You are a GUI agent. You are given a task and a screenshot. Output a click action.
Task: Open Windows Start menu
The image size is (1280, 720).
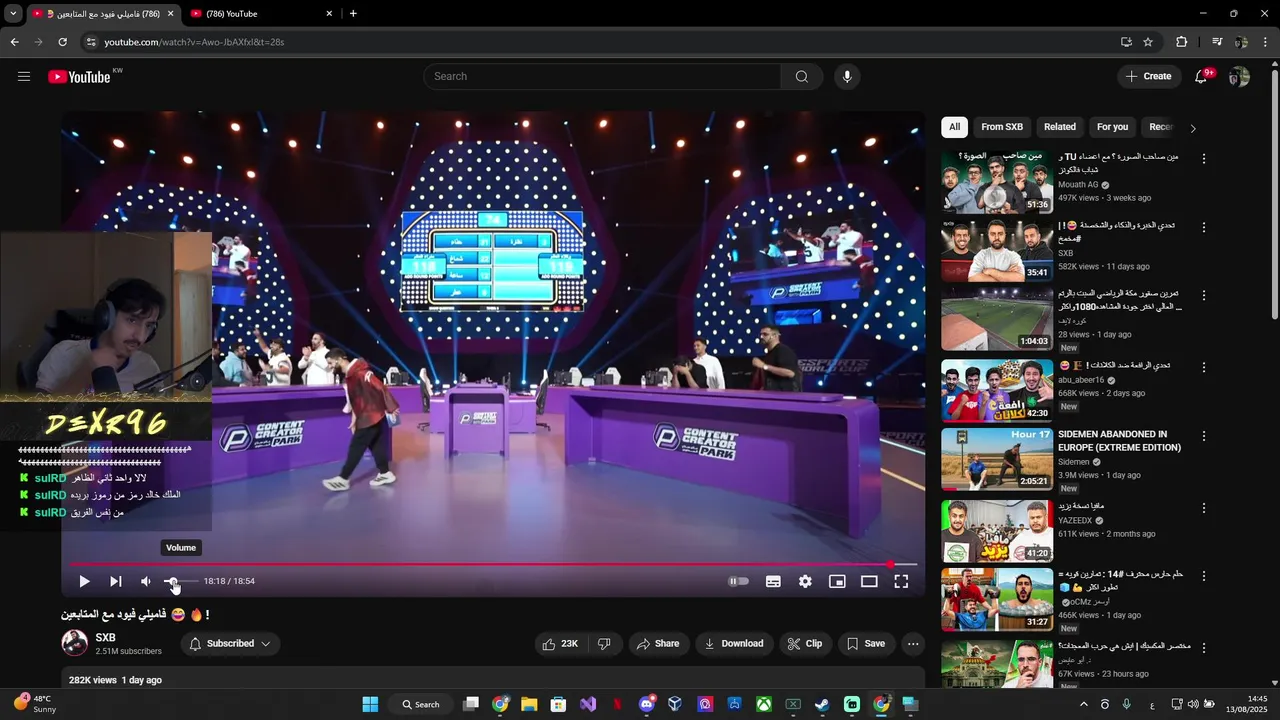pos(370,704)
